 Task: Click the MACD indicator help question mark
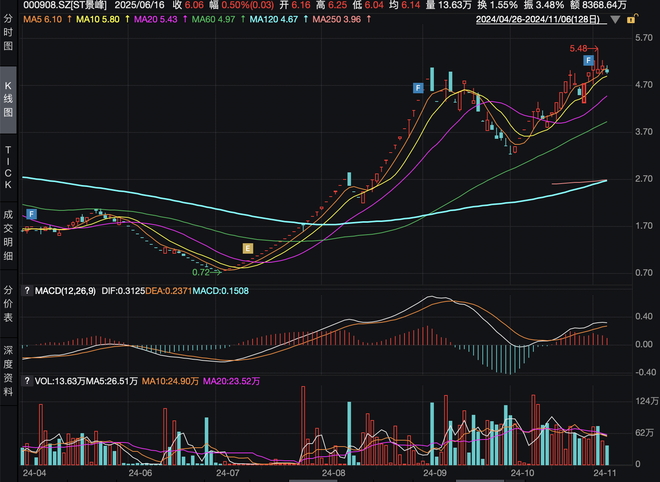(26, 291)
